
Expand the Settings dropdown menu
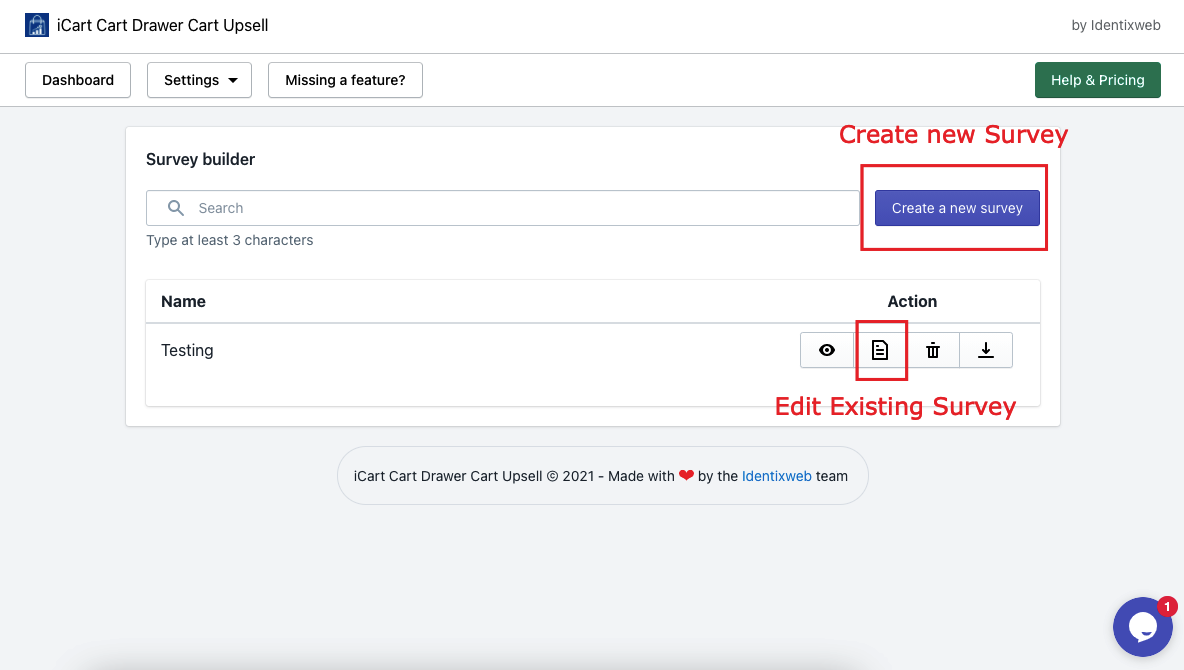click(x=199, y=80)
